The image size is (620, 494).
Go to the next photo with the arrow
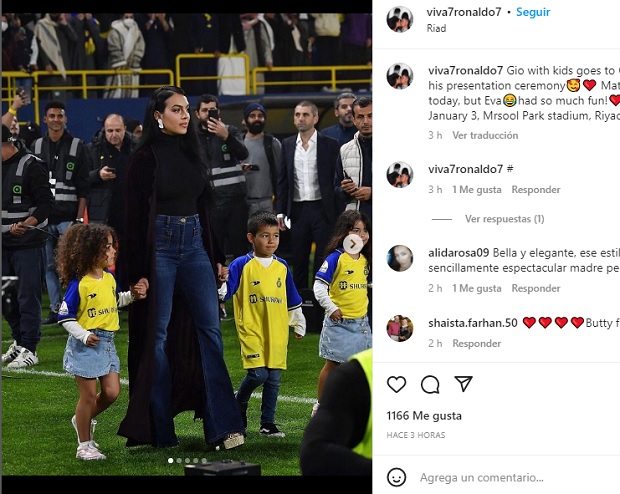(x=353, y=244)
